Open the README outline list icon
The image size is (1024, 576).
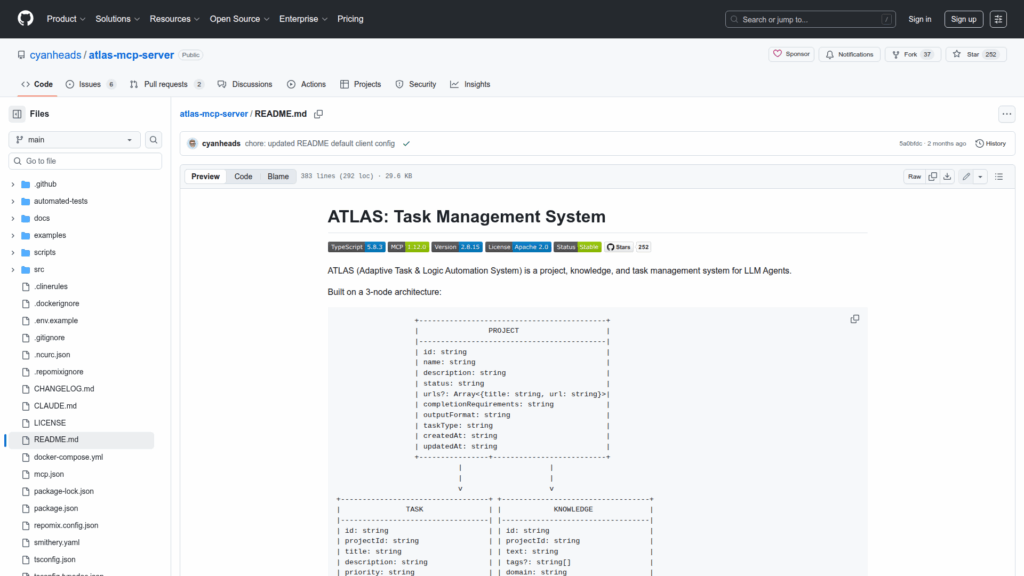coord(999,176)
